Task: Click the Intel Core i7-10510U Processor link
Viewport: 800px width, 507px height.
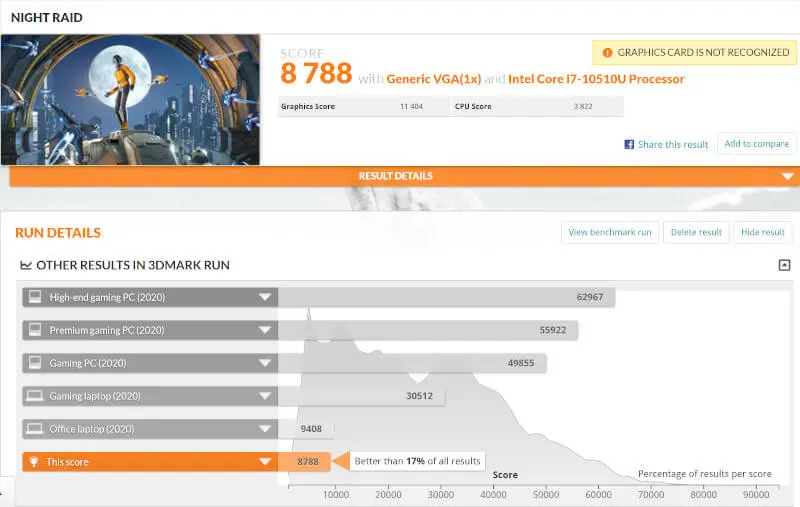Action: click(596, 79)
